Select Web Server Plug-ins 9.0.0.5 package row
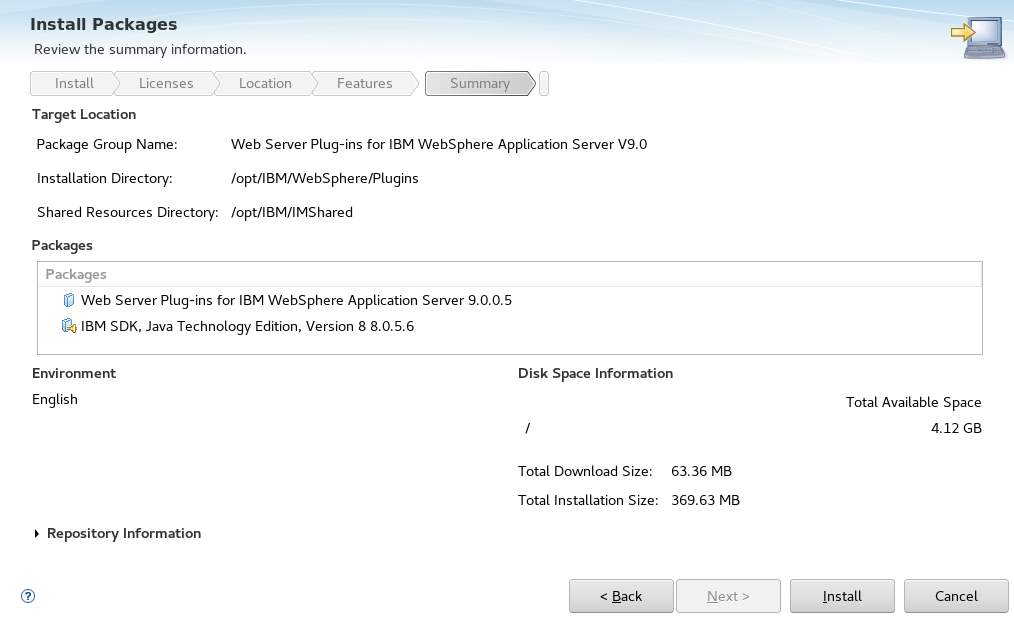 click(510, 300)
